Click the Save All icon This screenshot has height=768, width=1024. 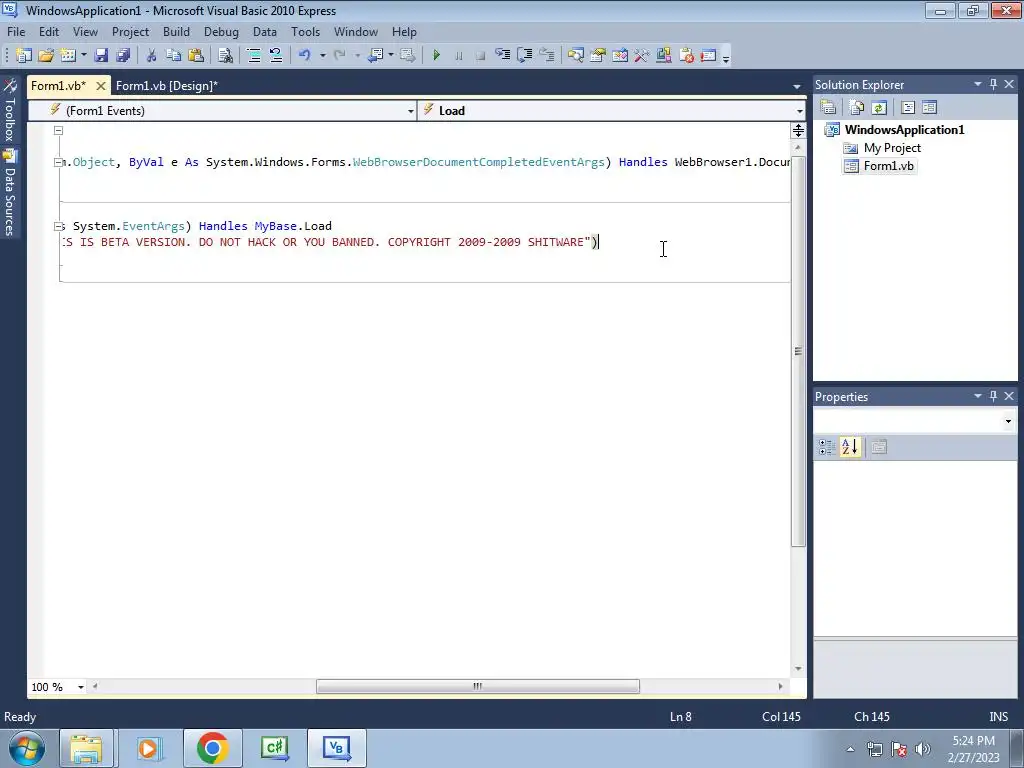123,56
